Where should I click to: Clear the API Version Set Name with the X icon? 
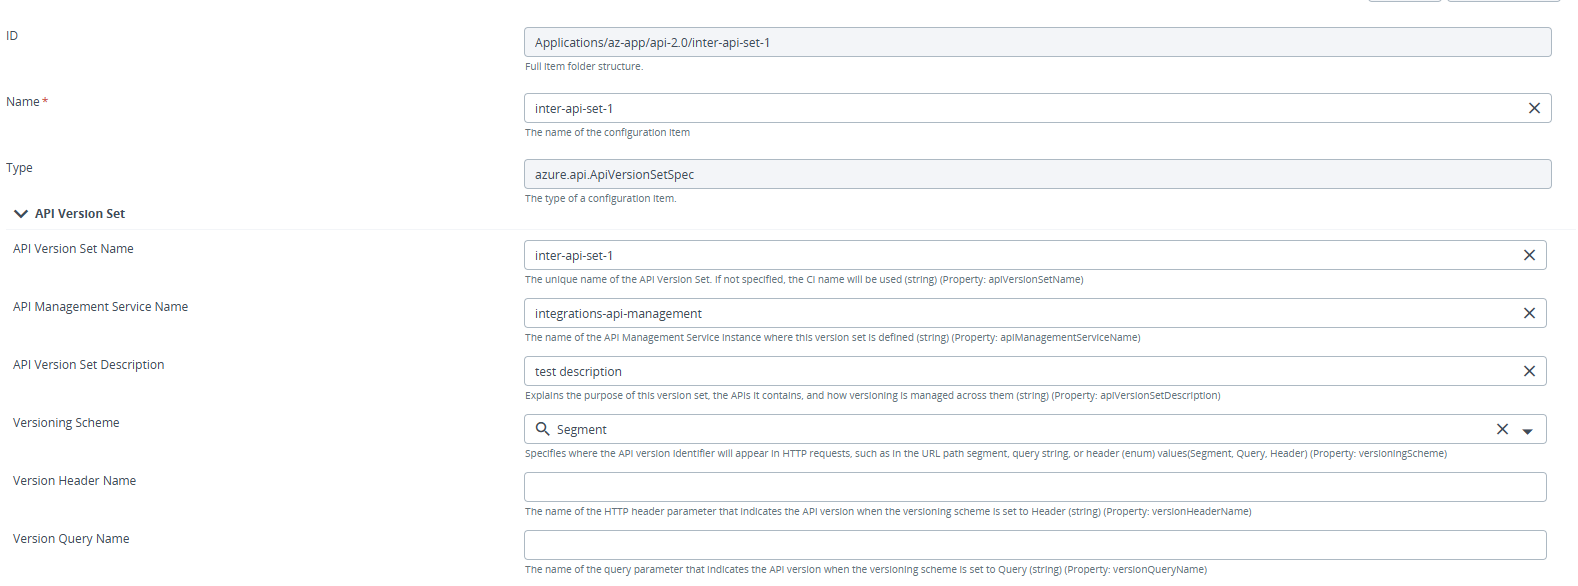click(1529, 255)
